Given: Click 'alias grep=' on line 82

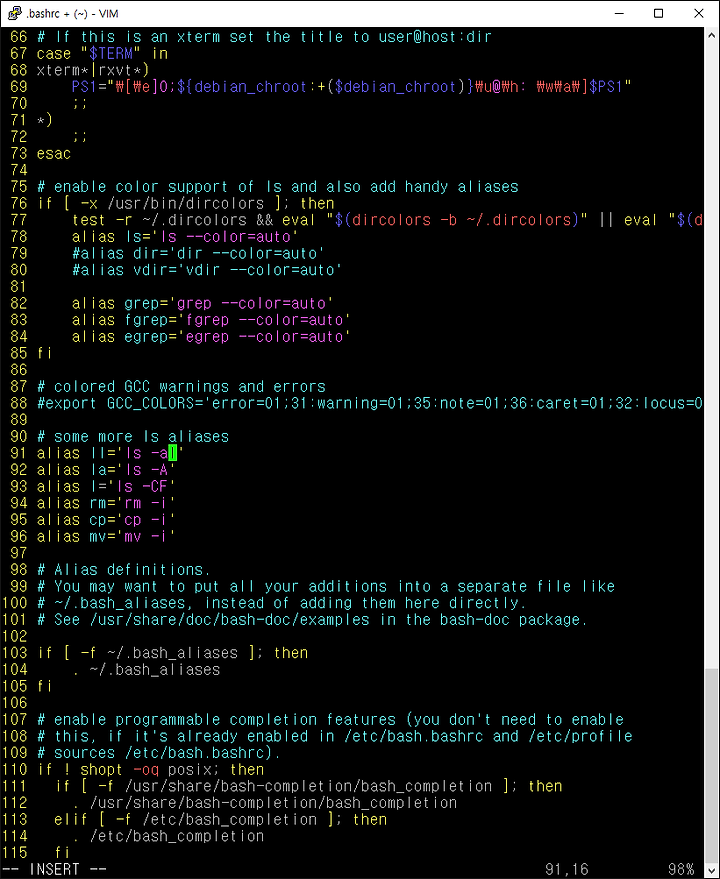Looking at the screenshot, I should click(119, 303).
